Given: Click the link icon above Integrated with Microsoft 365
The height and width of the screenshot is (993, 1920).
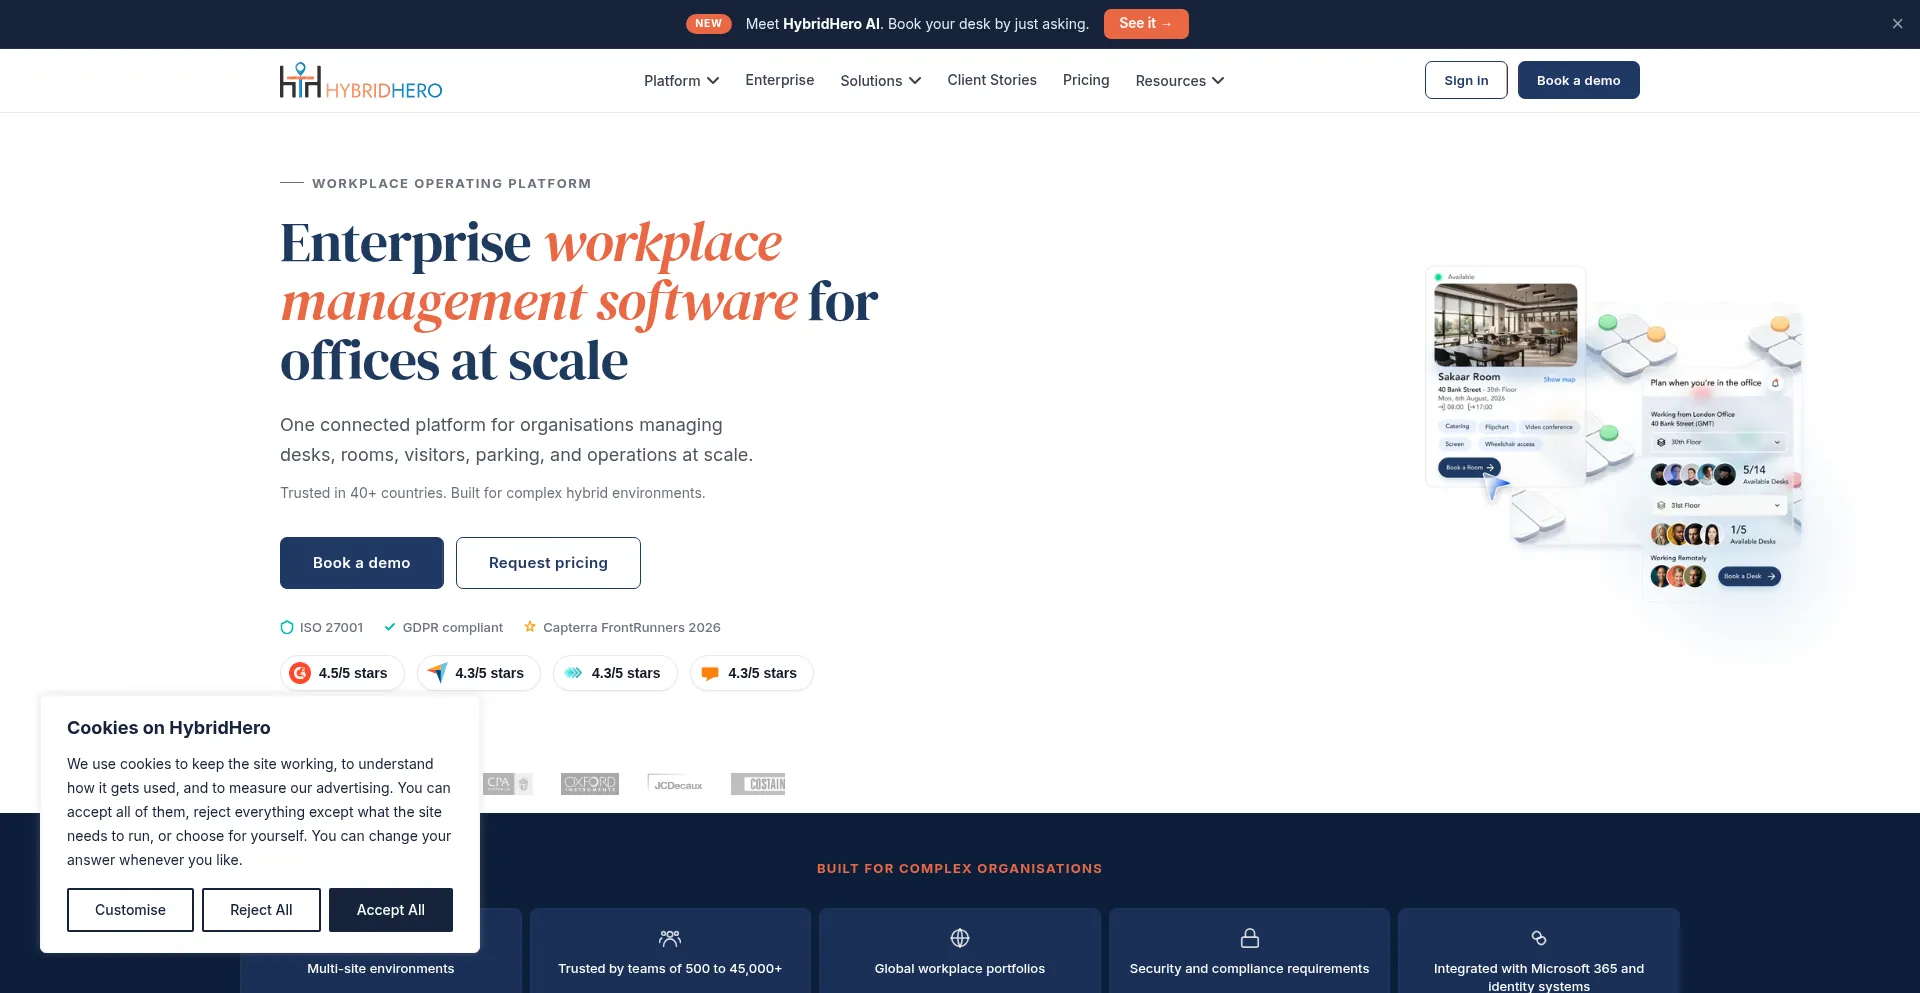Looking at the screenshot, I should 1539,938.
